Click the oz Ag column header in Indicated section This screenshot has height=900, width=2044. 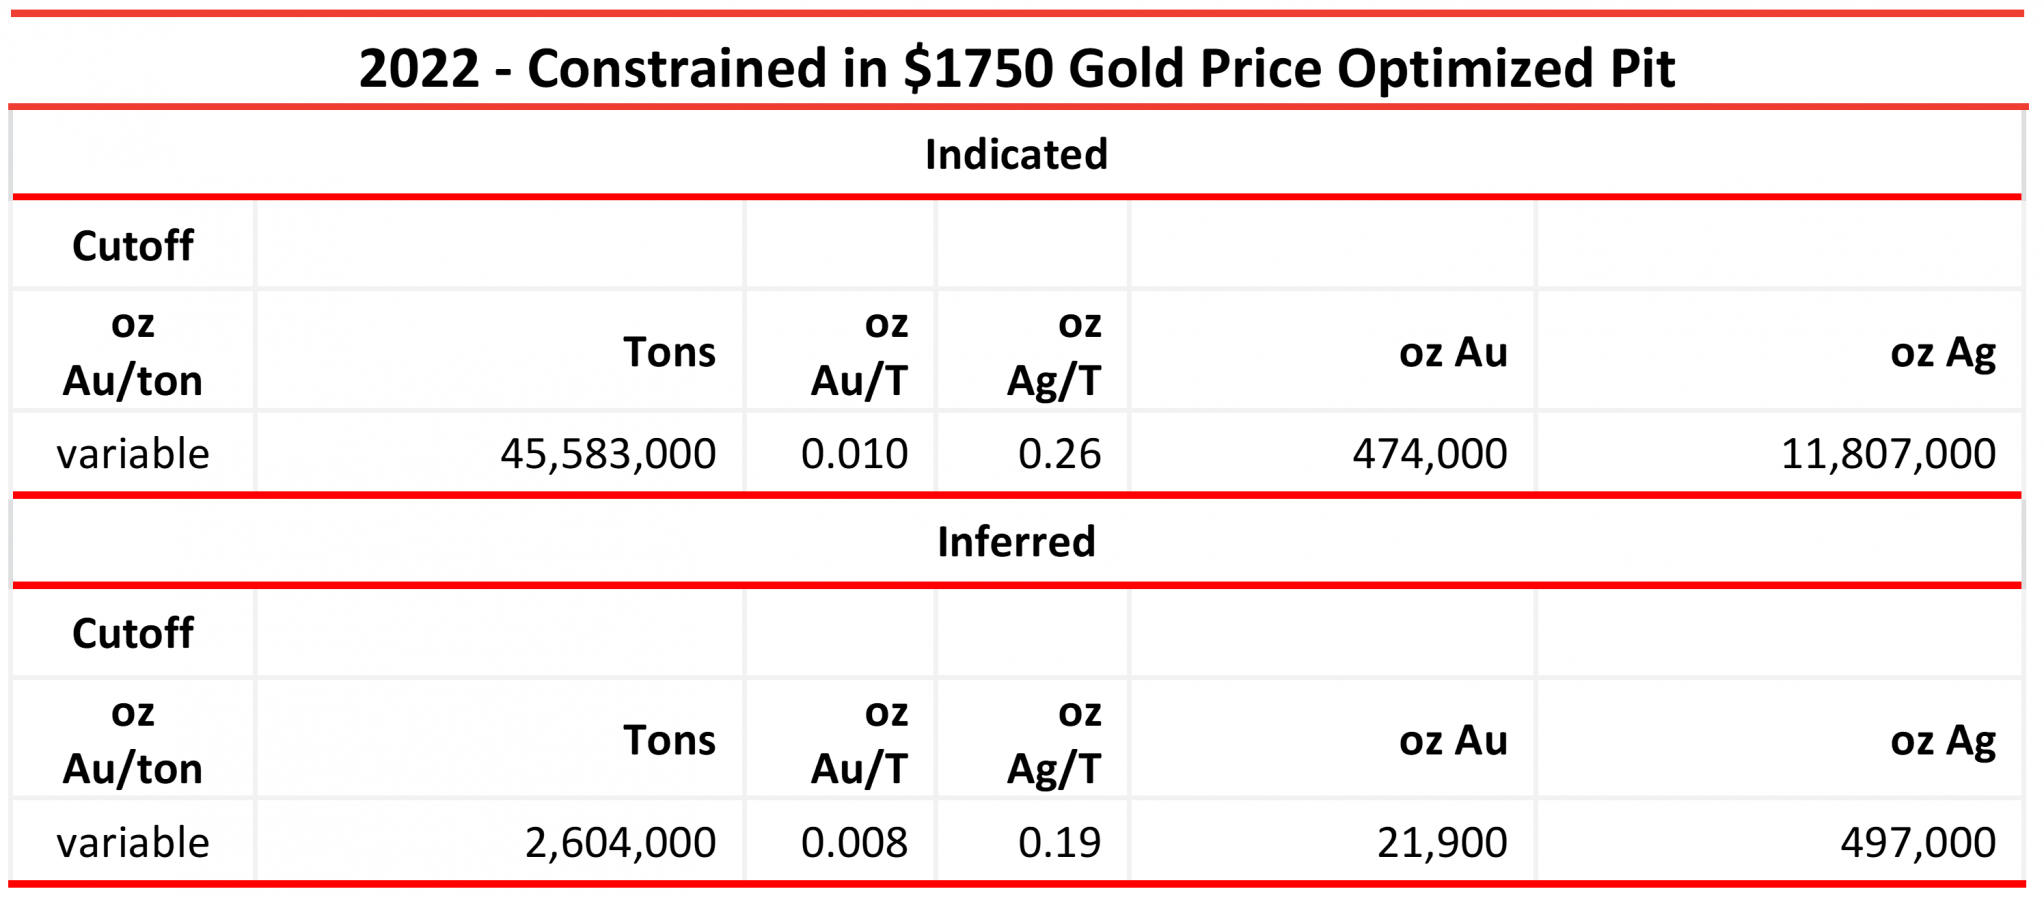(1943, 352)
